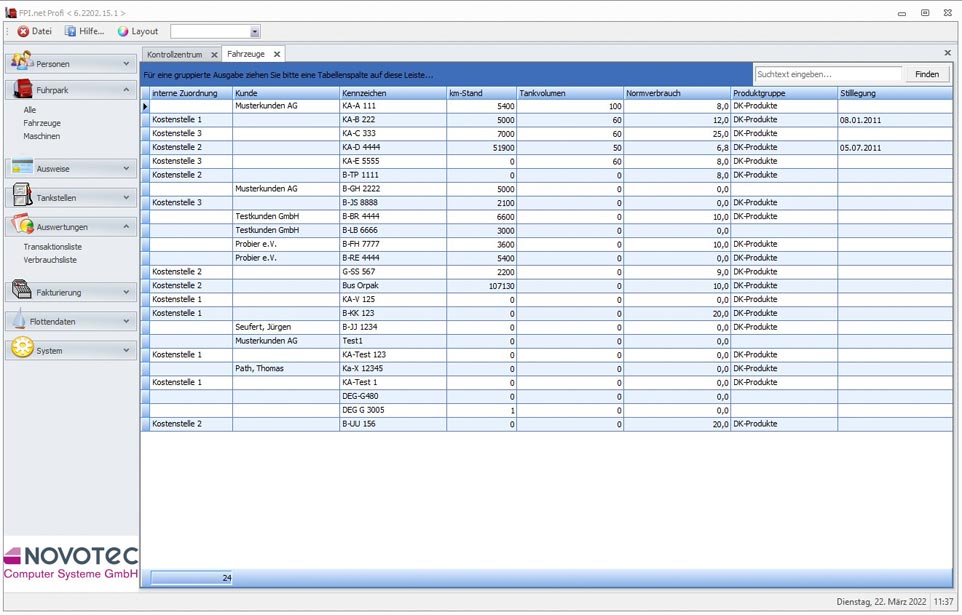
Task: Click the Flottendaten icon
Action: pyautogui.click(x=21, y=321)
